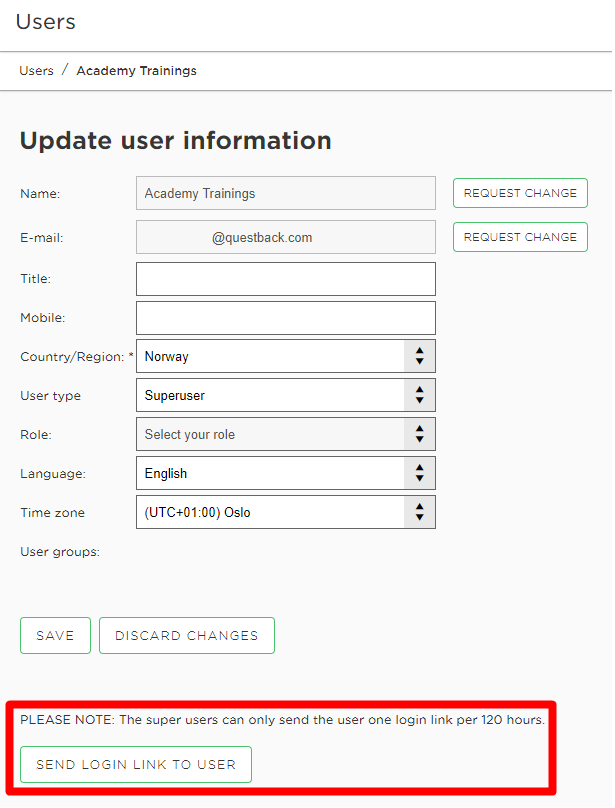Viewport: 615px width, 808px height.
Task: Open the Select your role dropdown
Action: (x=286, y=434)
